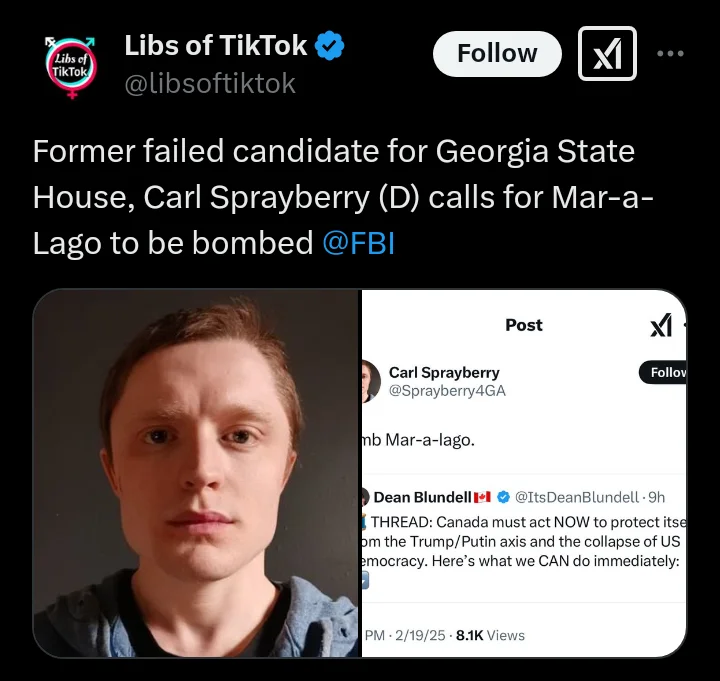This screenshot has width=720, height=681.
Task: Follow the Libs of TikTok account
Action: [497, 54]
